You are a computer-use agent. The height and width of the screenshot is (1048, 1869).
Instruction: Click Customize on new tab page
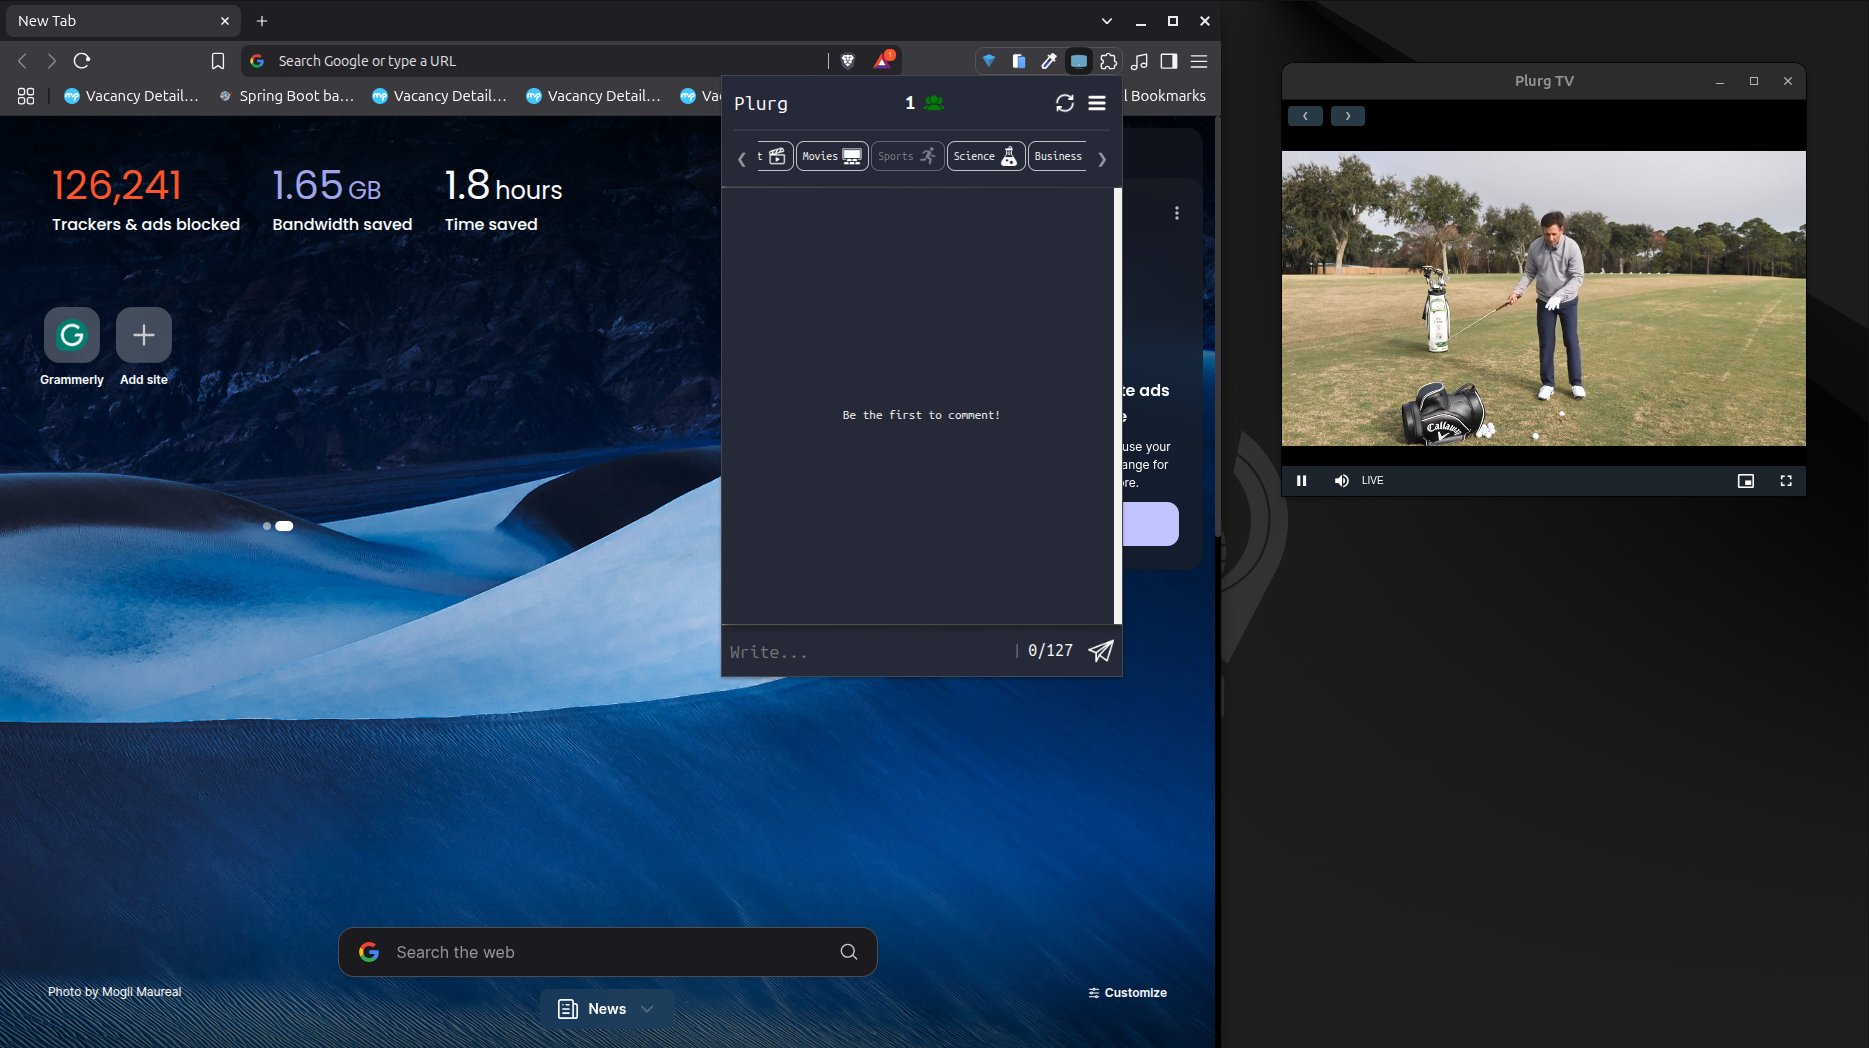coord(1127,993)
